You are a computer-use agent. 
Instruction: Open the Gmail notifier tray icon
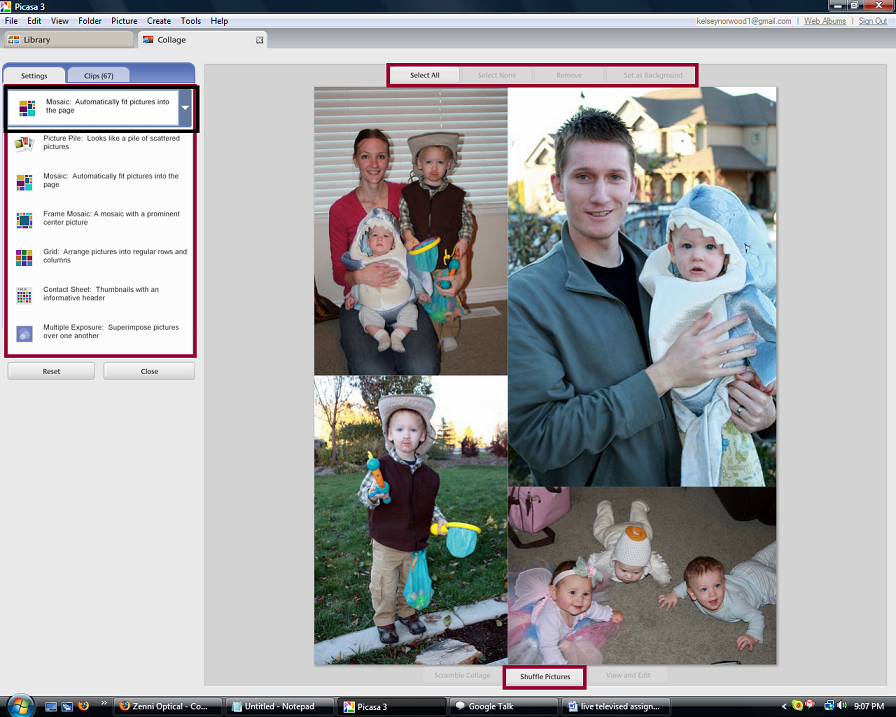[x=810, y=705]
